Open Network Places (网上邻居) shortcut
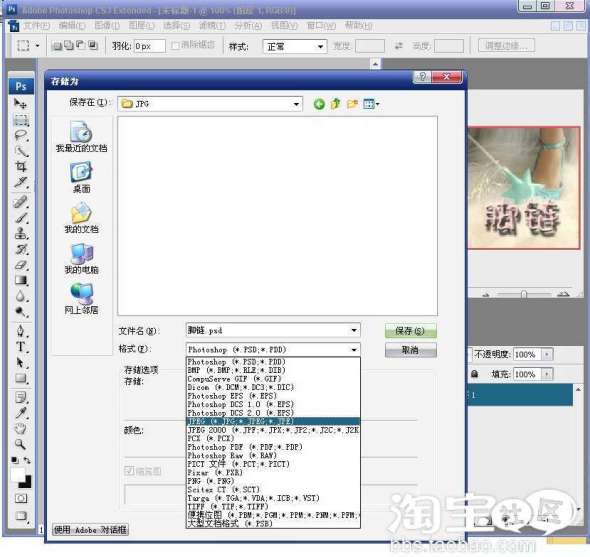 click(81, 299)
